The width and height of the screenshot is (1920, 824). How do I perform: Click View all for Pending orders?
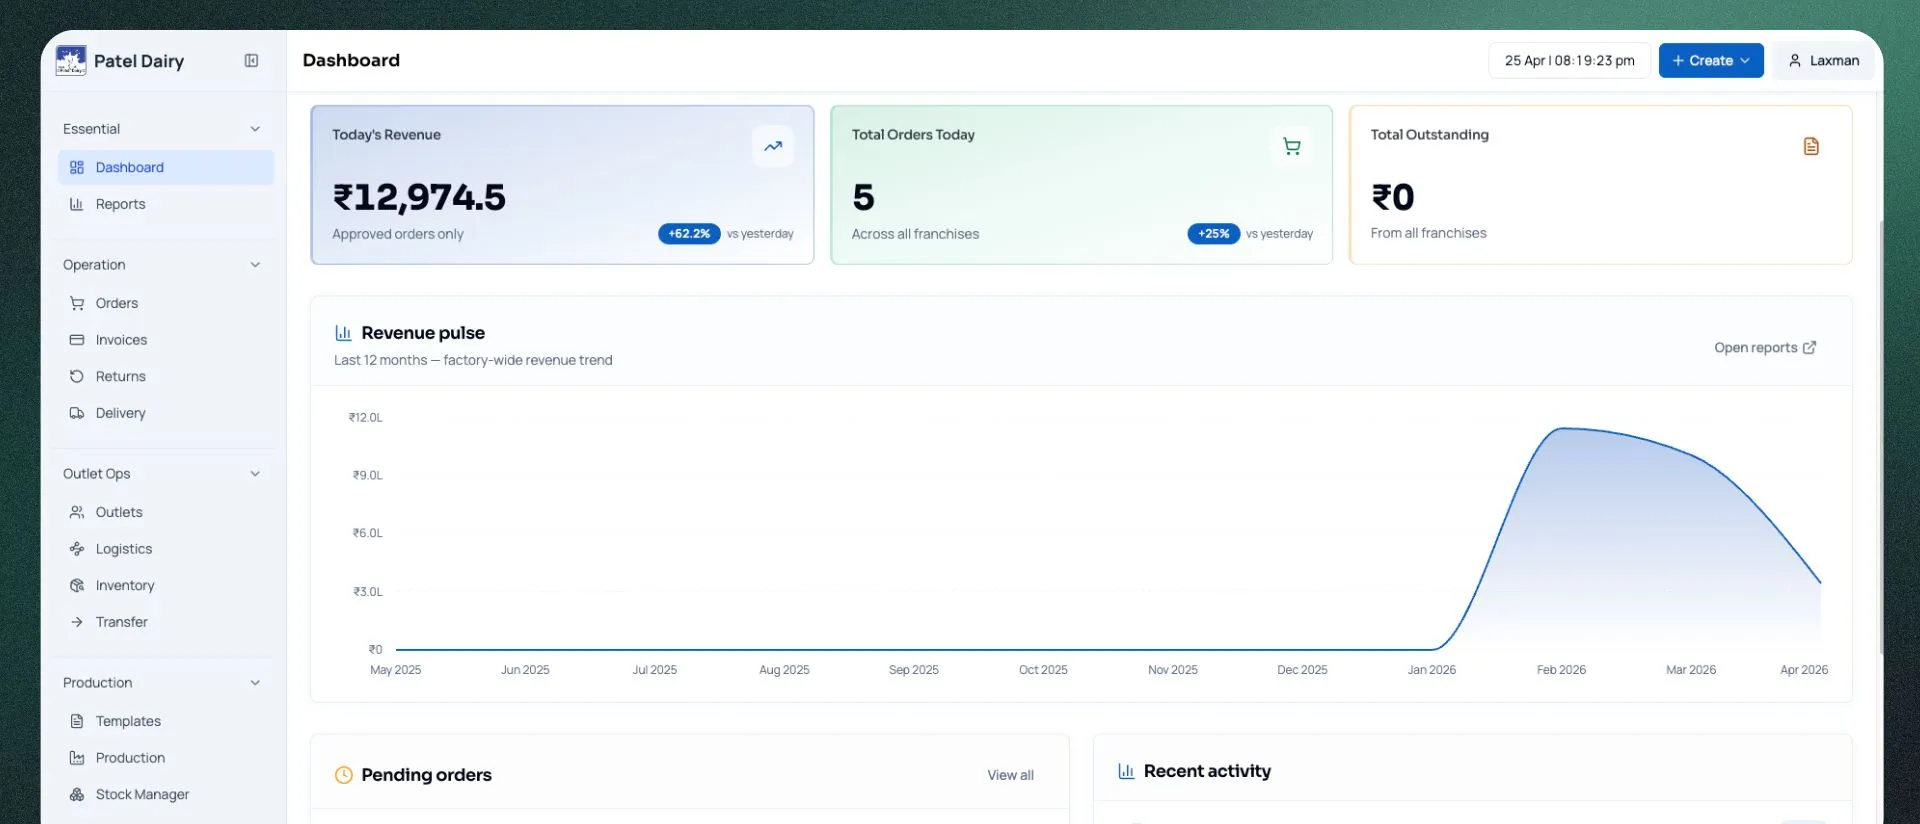tap(1010, 775)
